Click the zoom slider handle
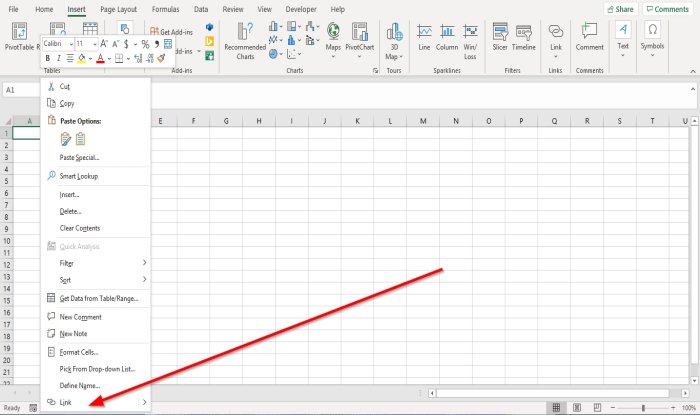 [643, 407]
